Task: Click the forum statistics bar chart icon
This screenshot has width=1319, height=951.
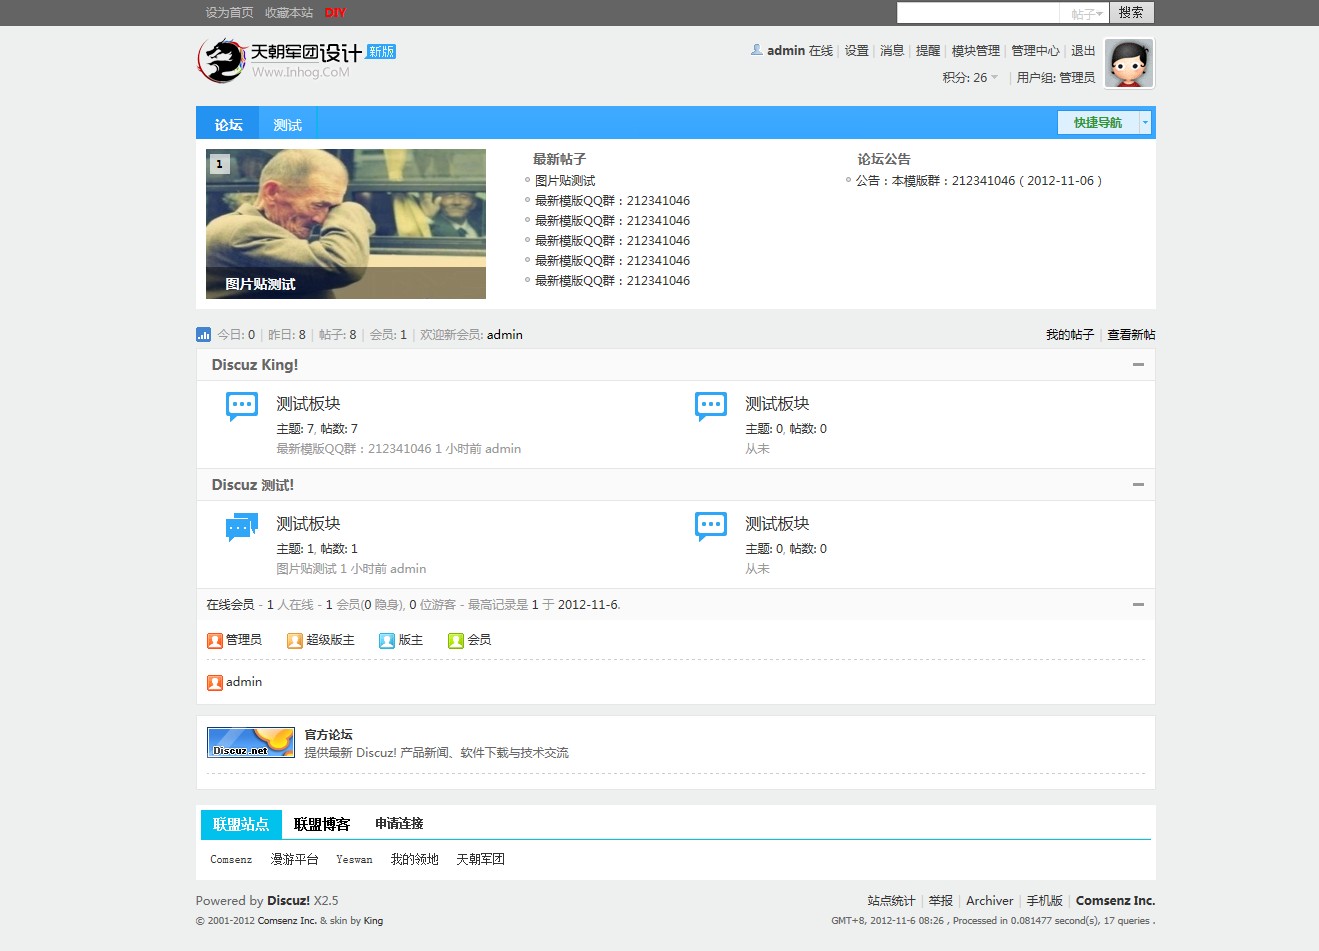Action: 204,335
